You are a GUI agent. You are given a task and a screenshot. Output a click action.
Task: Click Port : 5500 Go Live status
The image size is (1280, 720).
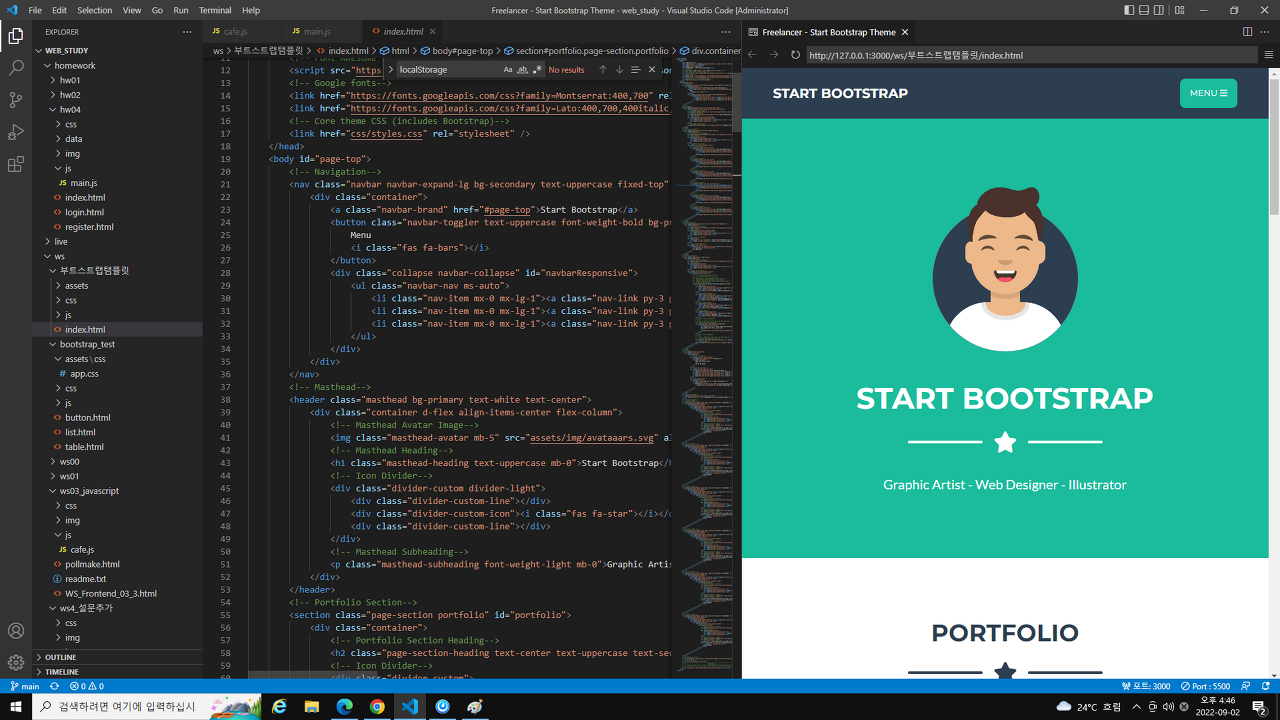[x=1205, y=686]
